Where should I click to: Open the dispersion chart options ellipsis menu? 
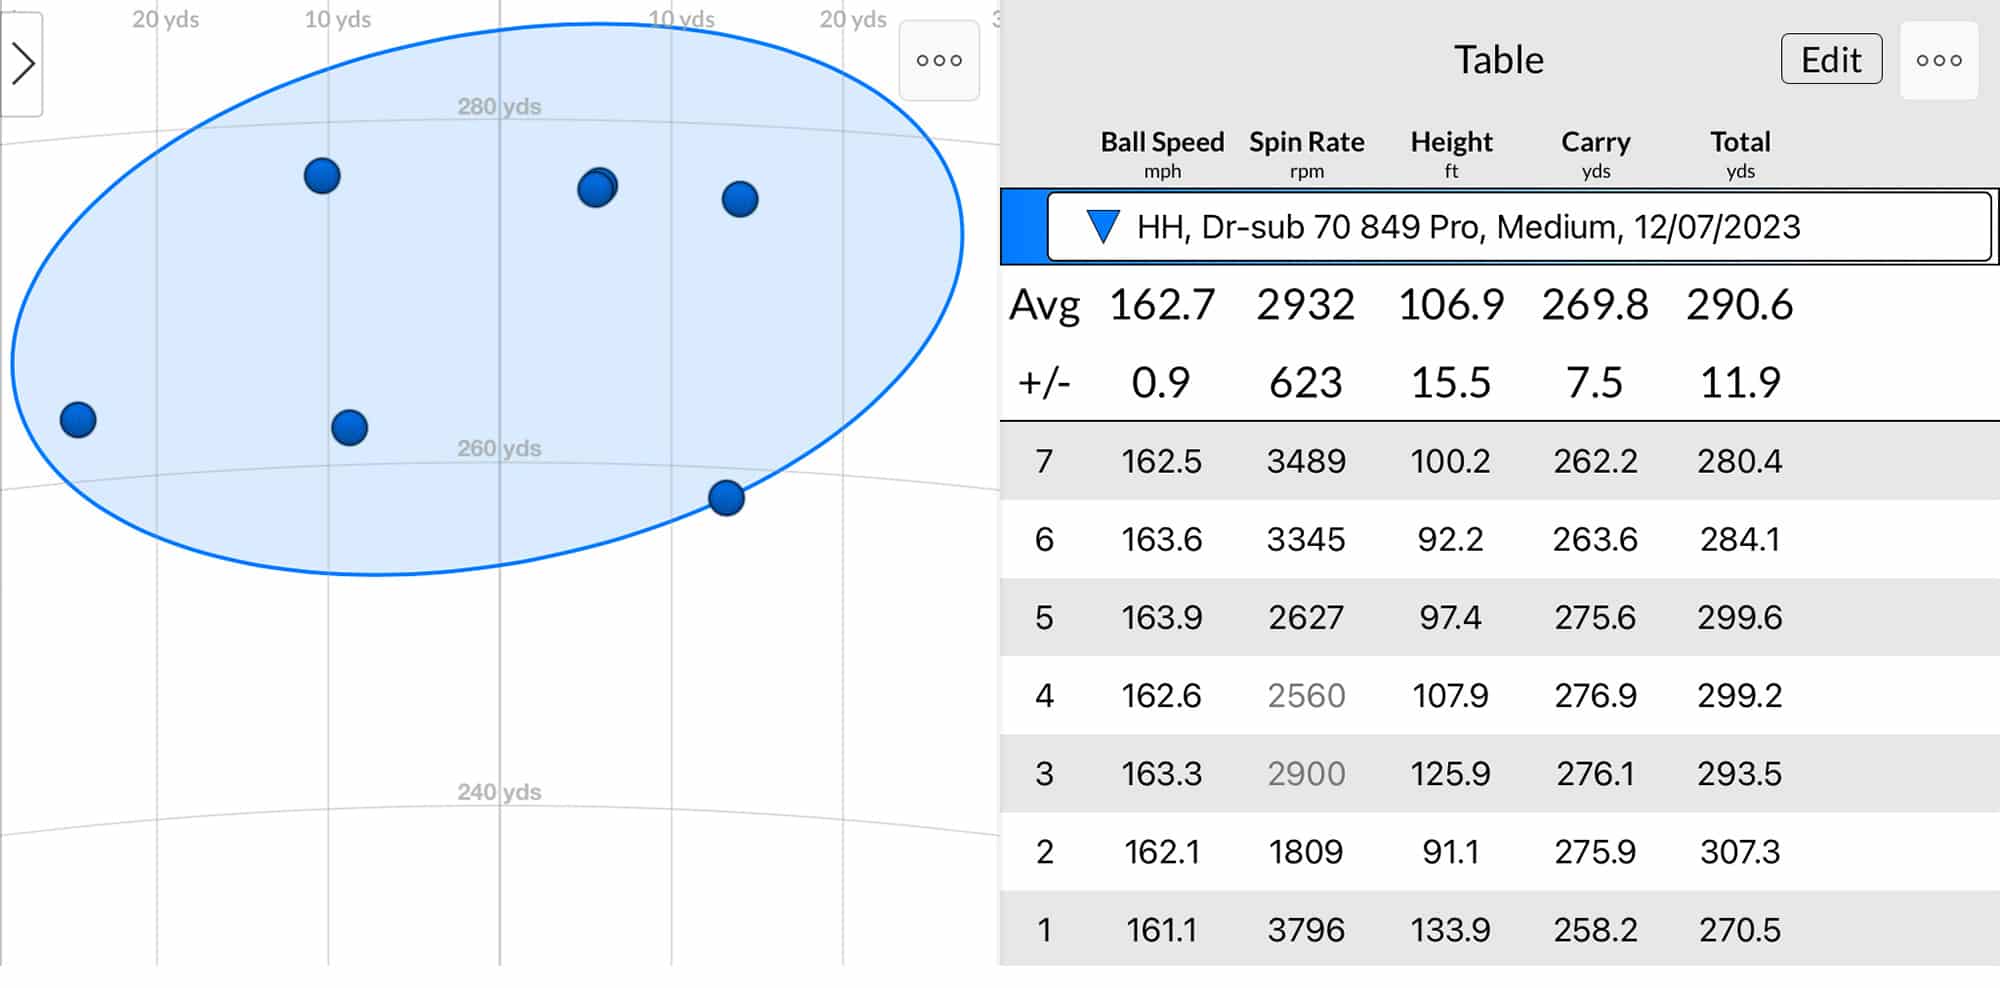tap(938, 61)
